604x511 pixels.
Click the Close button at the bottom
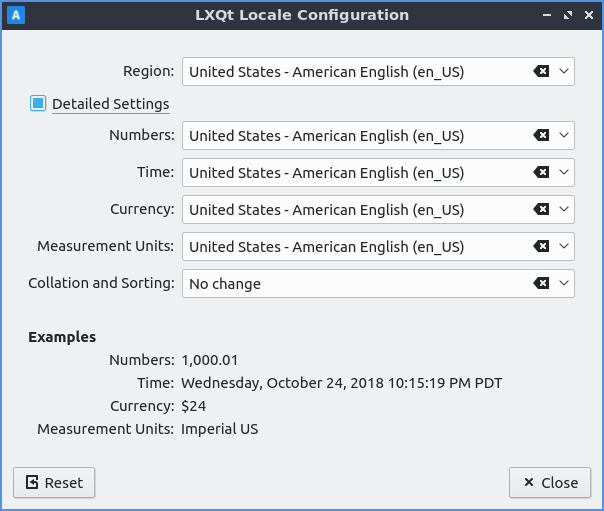point(550,482)
